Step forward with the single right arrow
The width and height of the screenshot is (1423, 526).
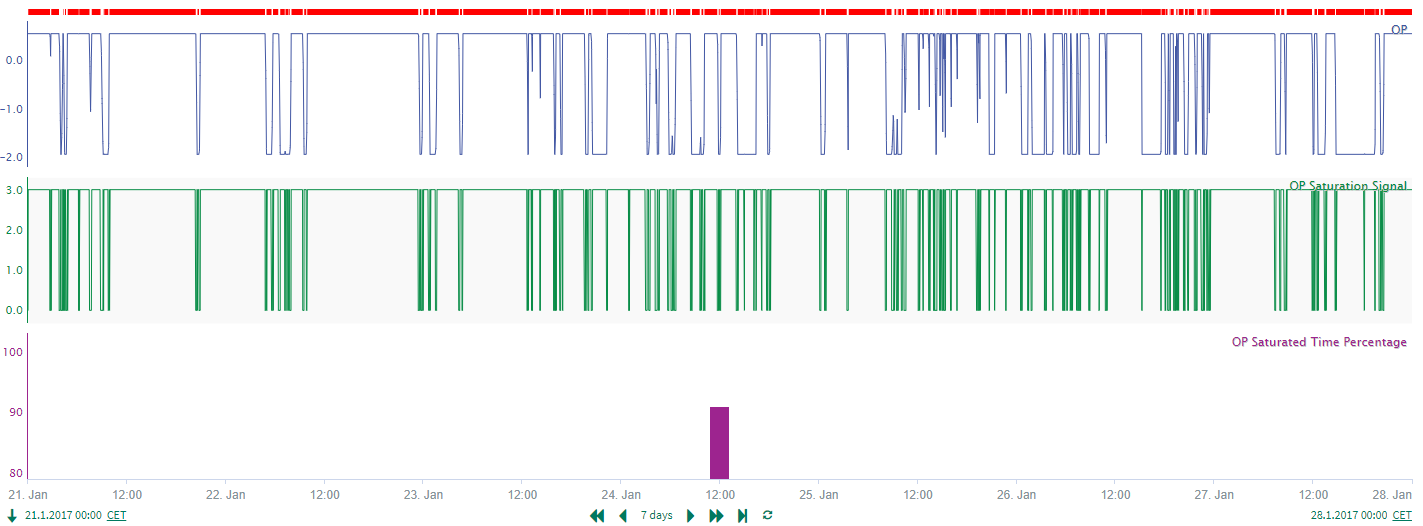tap(690, 516)
